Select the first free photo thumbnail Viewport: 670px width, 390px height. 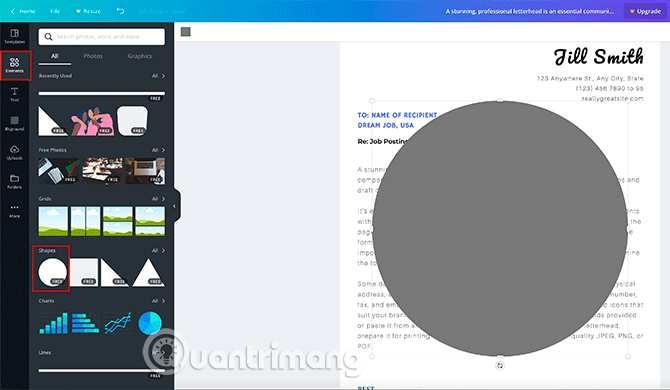click(59, 171)
